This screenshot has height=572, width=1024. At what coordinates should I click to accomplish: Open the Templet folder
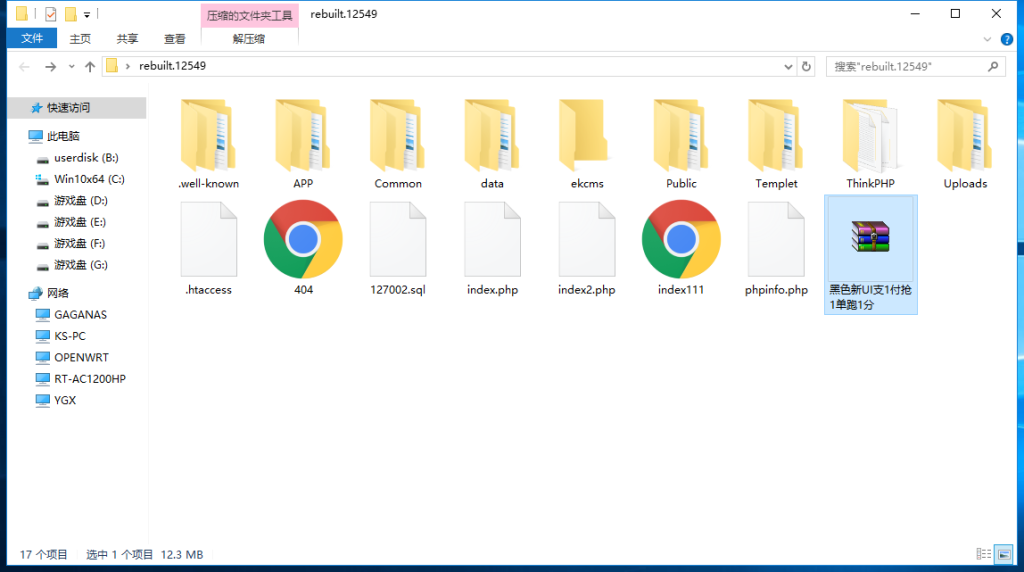[776, 144]
